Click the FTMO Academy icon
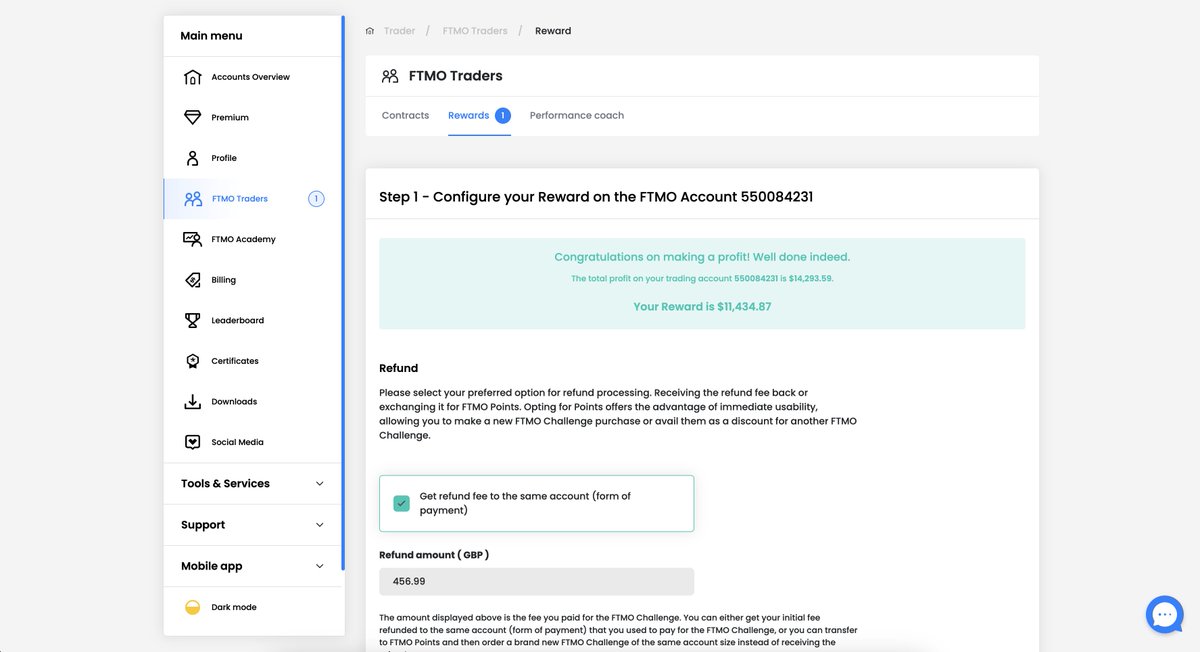Image resolution: width=1200 pixels, height=652 pixels. (193, 239)
